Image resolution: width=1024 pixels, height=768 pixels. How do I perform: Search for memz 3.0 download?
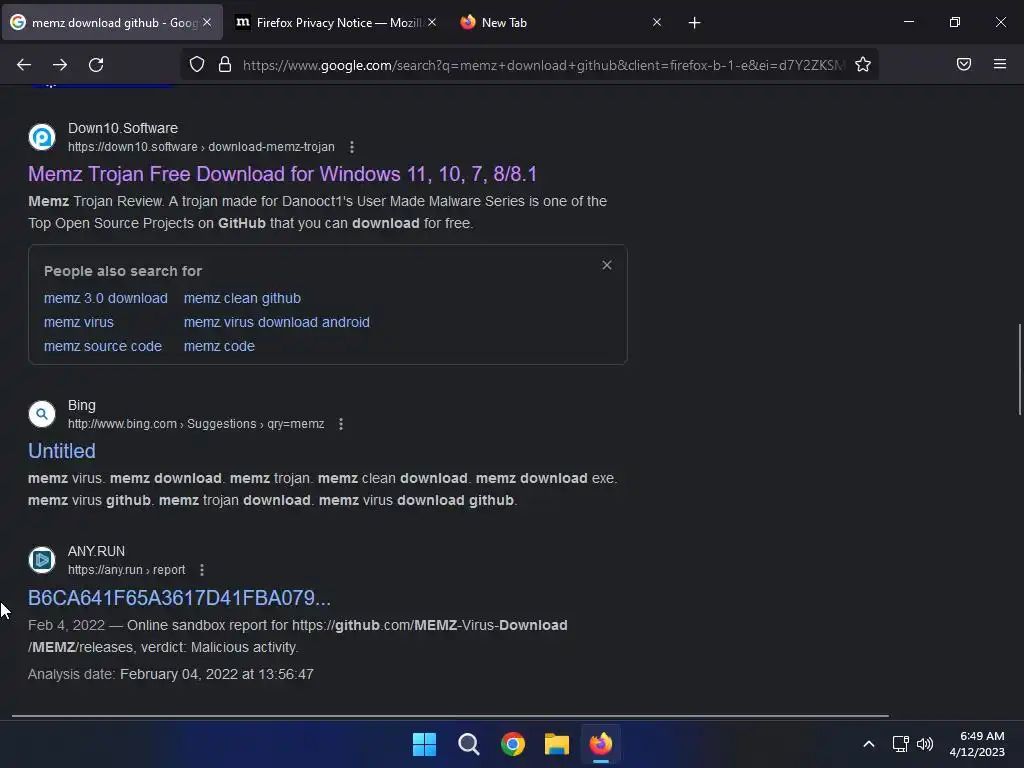(106, 298)
